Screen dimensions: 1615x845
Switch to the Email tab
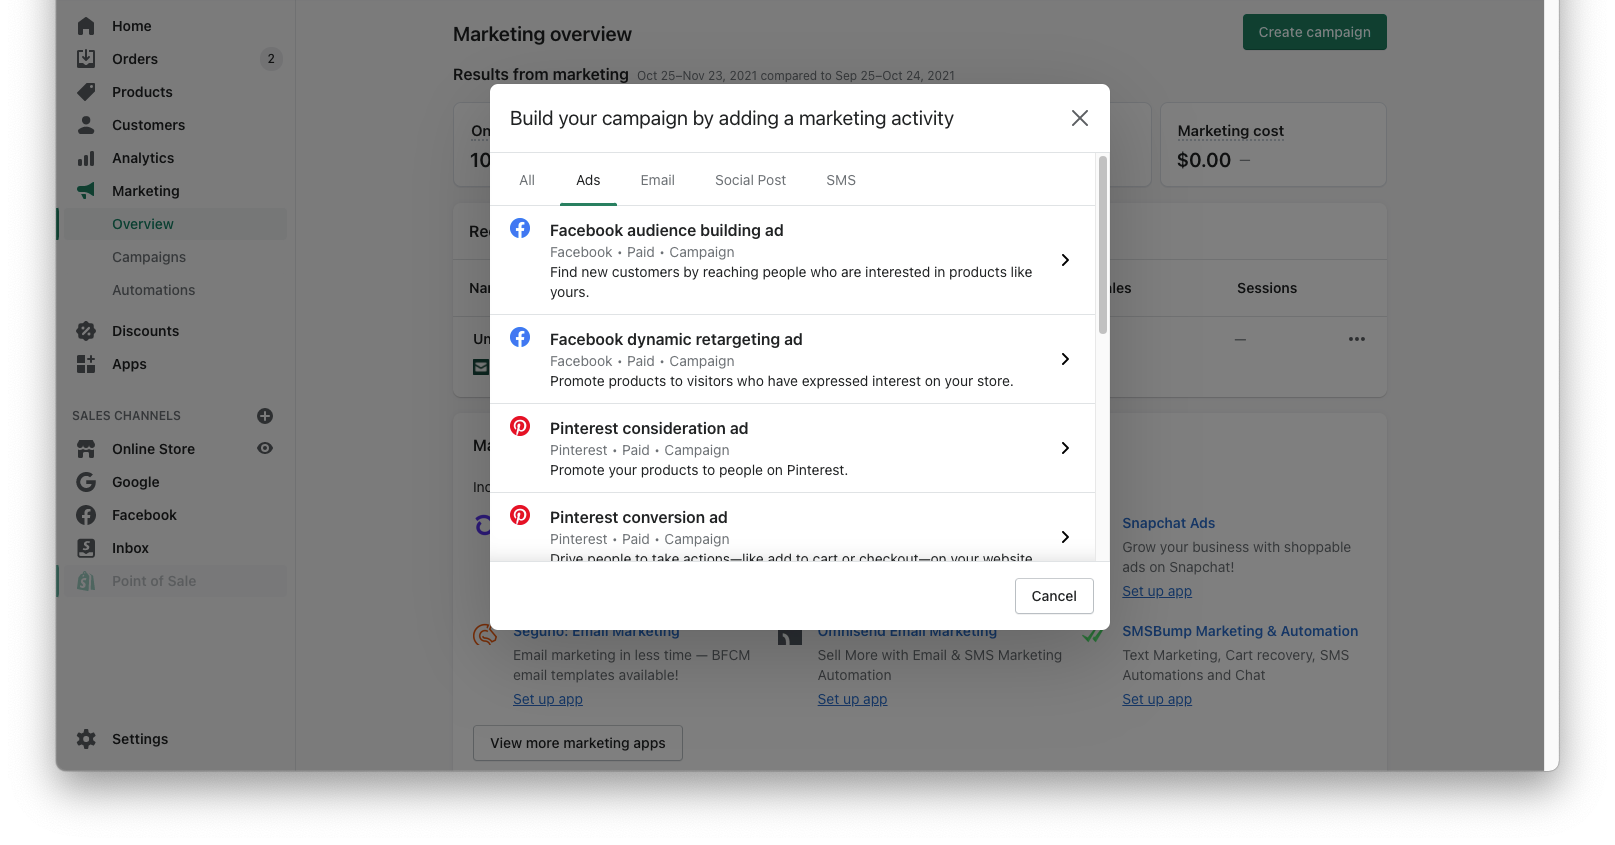click(658, 180)
